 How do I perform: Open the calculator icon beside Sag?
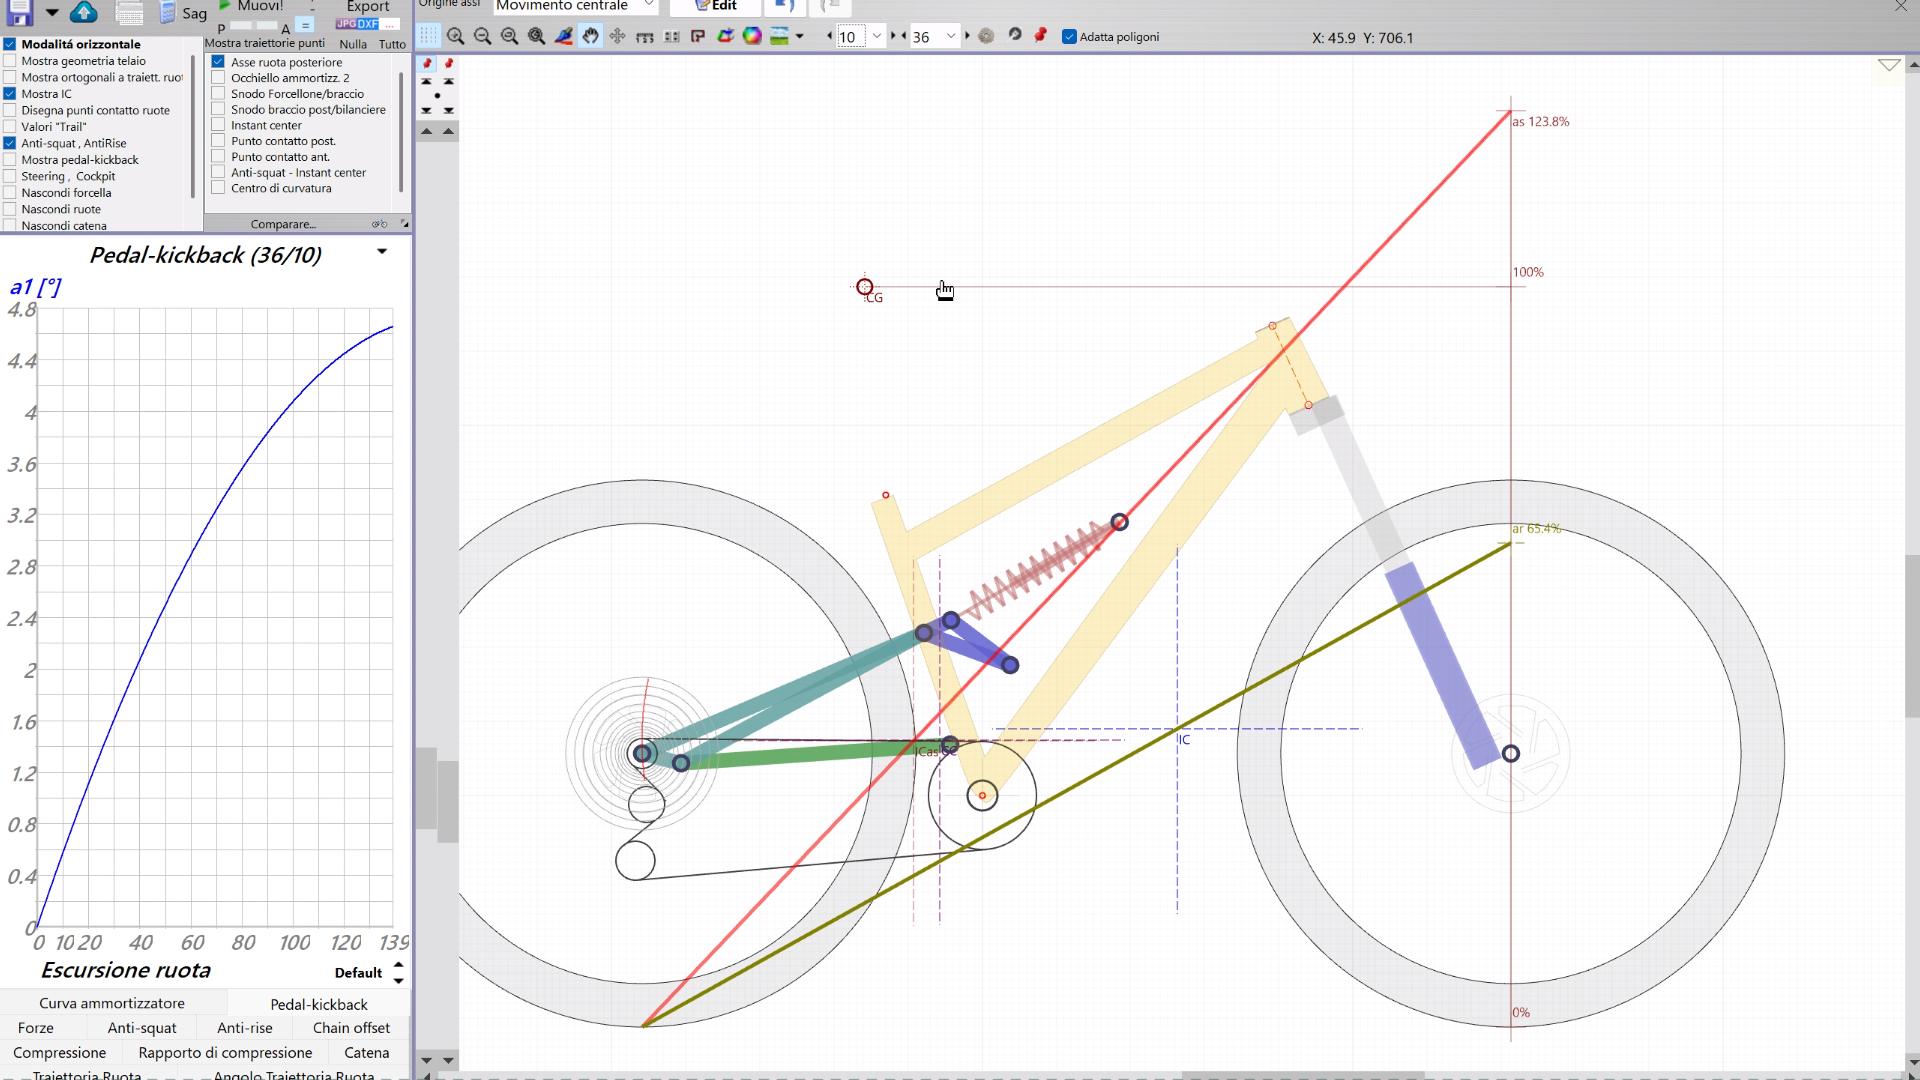(x=168, y=13)
